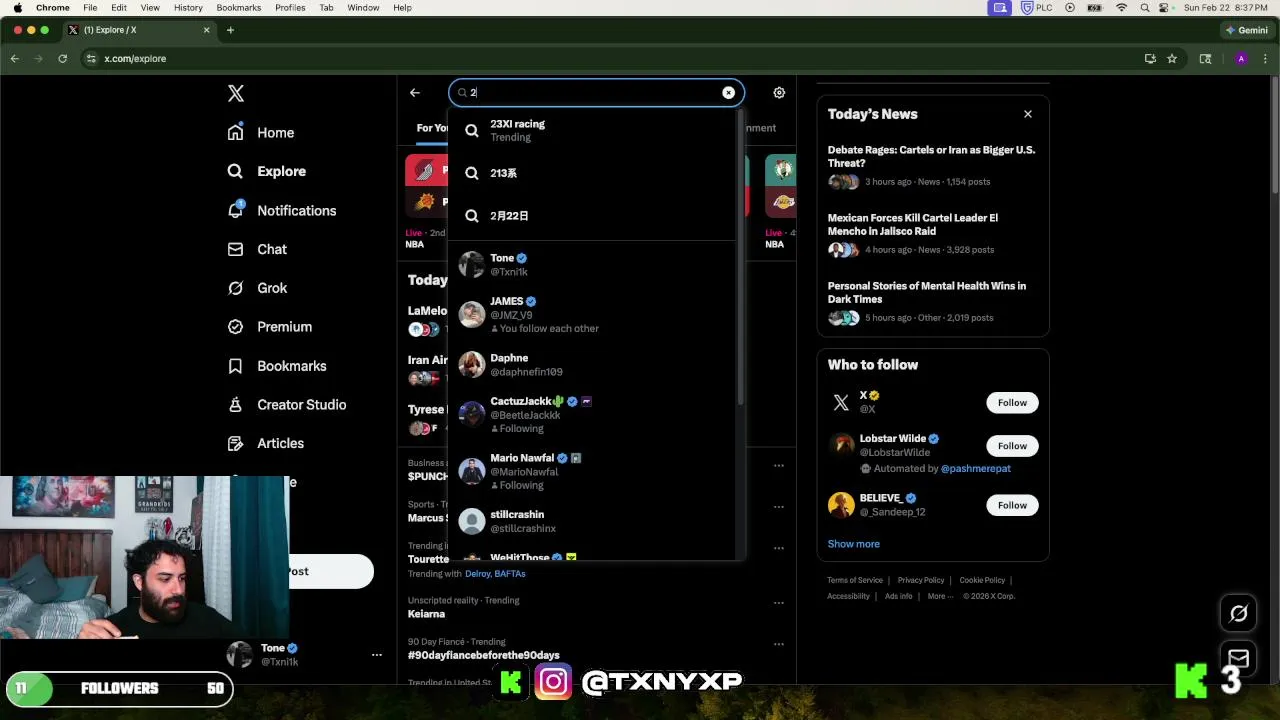Open JAMES @JMZ_V9 profile suggestion

(592, 315)
